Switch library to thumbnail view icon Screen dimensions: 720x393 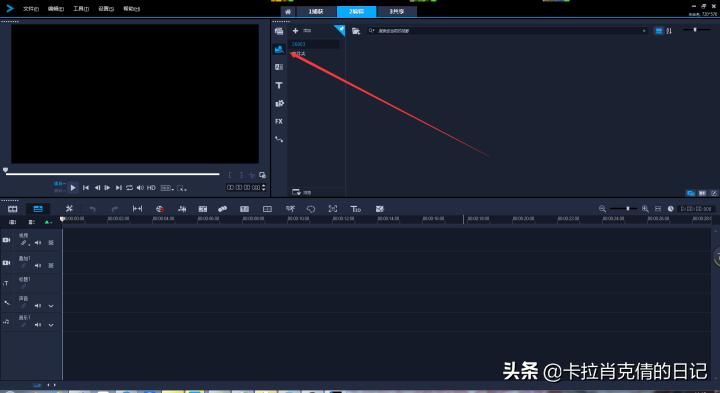click(x=659, y=31)
